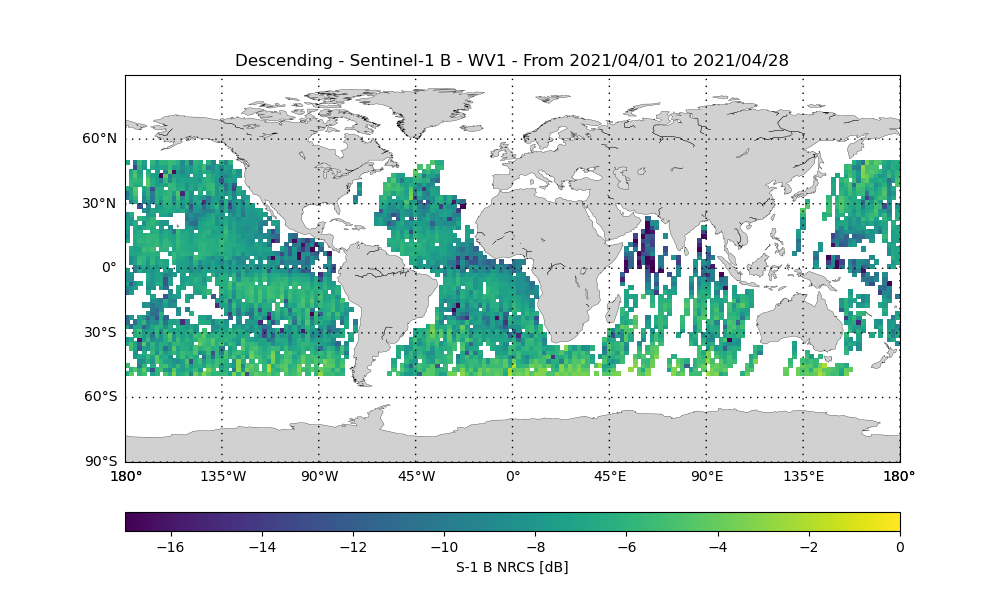Viewport: 1000px width, 600px height.
Task: Click the Australia landmass on the map
Action: [798, 323]
